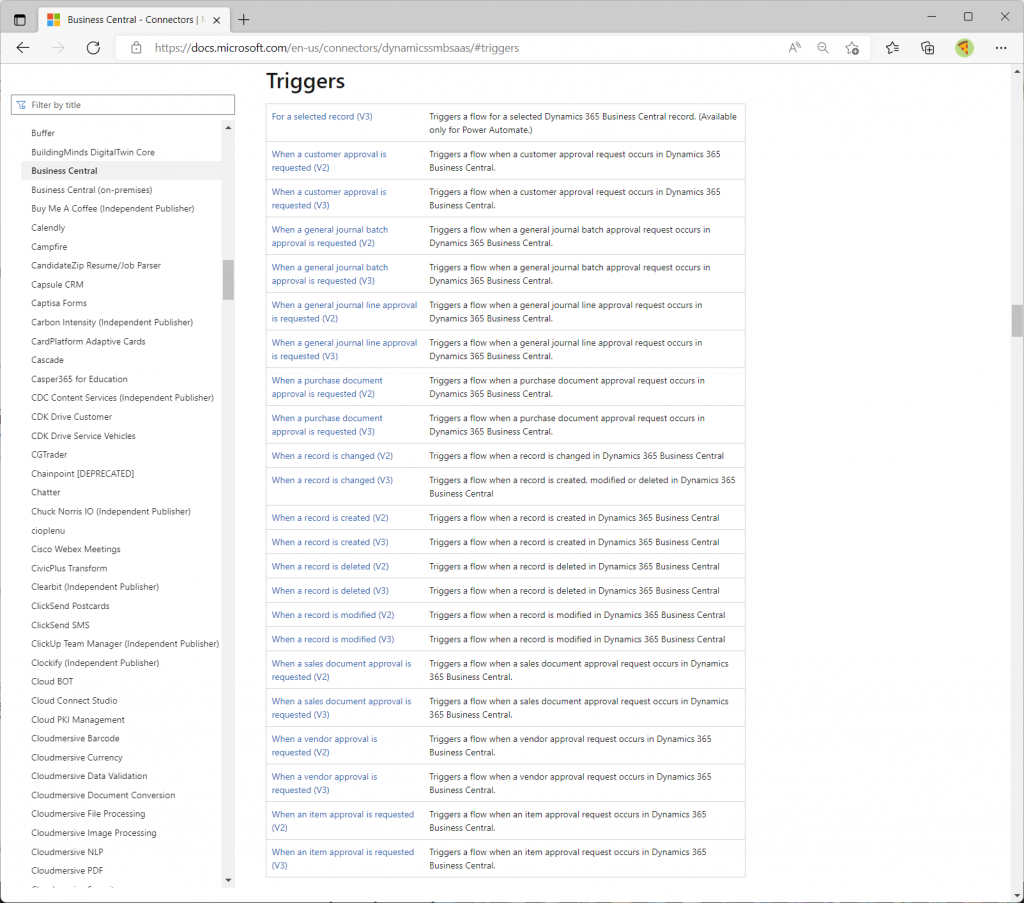
Task: Select Cloudmersive PDF in sidebar
Action: coord(67,871)
